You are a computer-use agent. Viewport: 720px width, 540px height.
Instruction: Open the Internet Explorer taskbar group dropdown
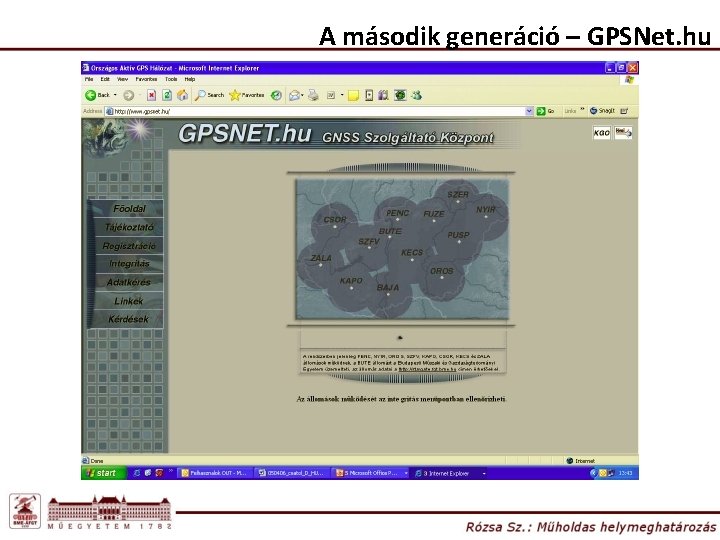484,473
